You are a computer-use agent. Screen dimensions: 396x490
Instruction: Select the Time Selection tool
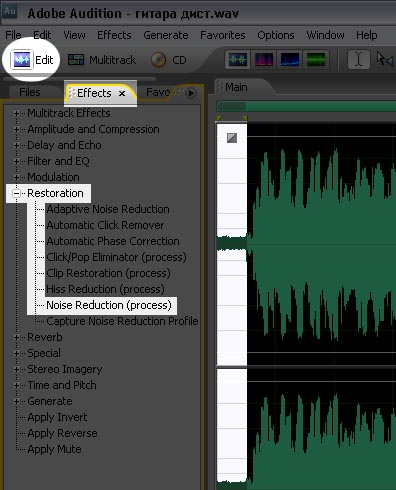click(x=359, y=60)
